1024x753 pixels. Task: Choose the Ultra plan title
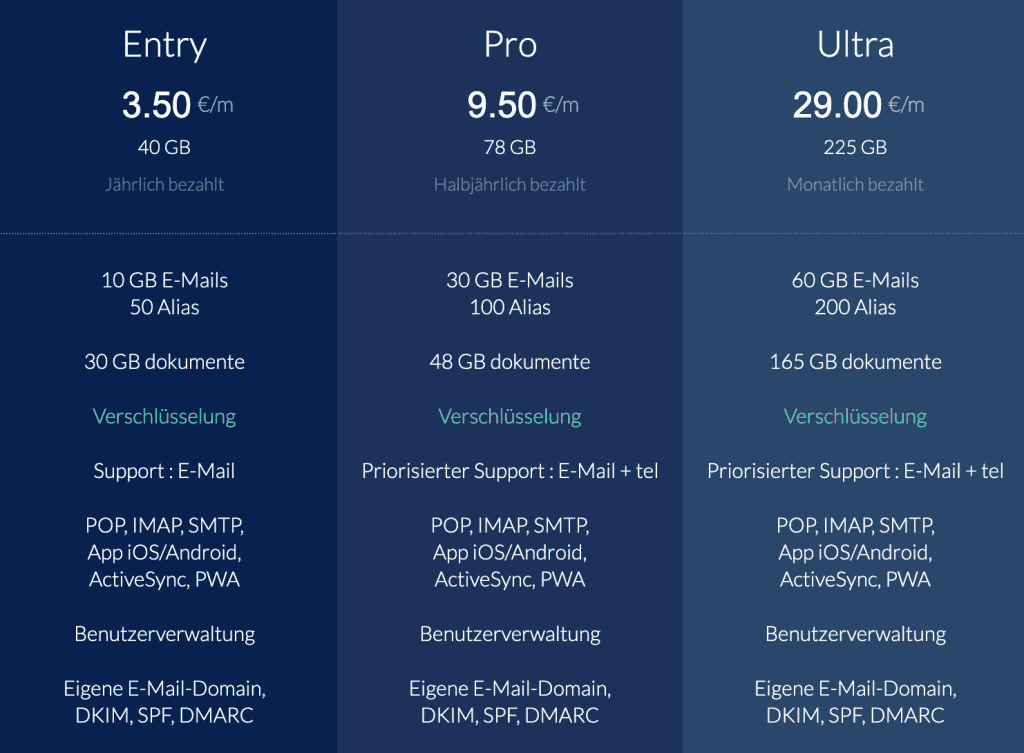(x=855, y=44)
